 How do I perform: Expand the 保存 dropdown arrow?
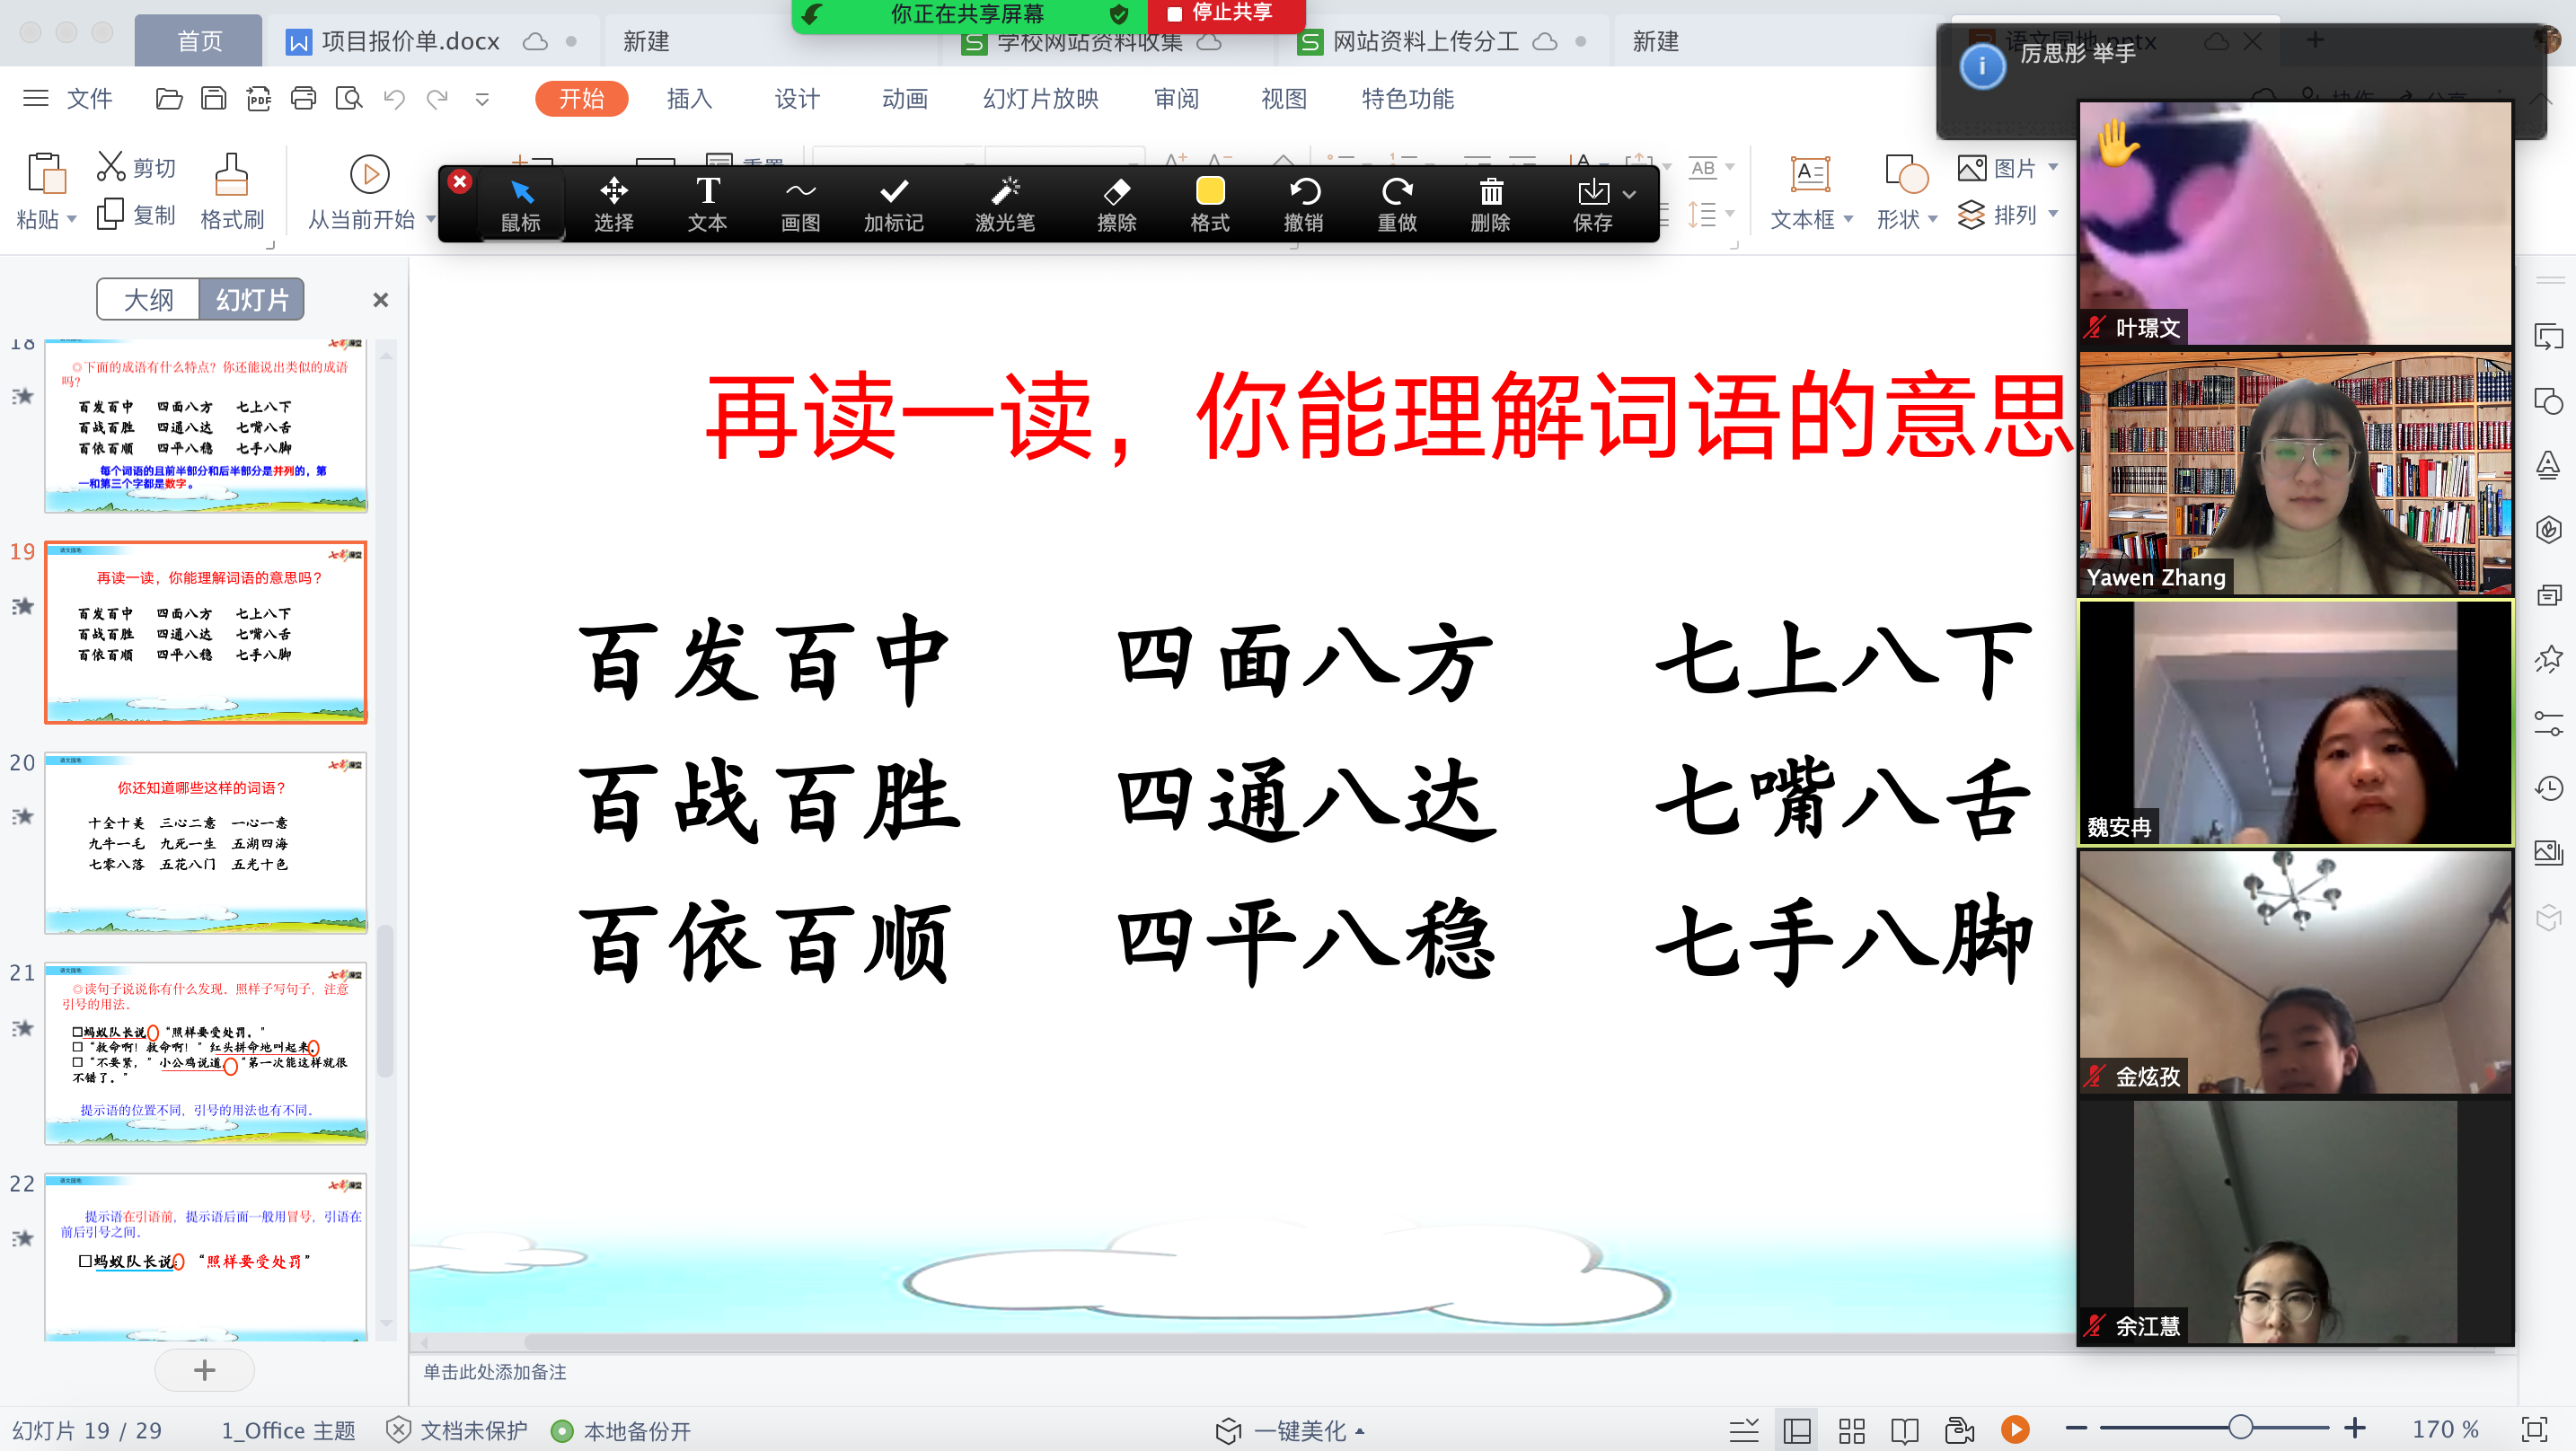coord(1630,194)
